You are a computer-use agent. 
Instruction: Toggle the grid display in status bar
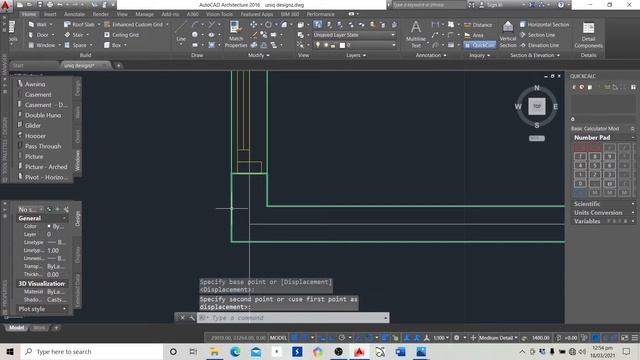294,338
